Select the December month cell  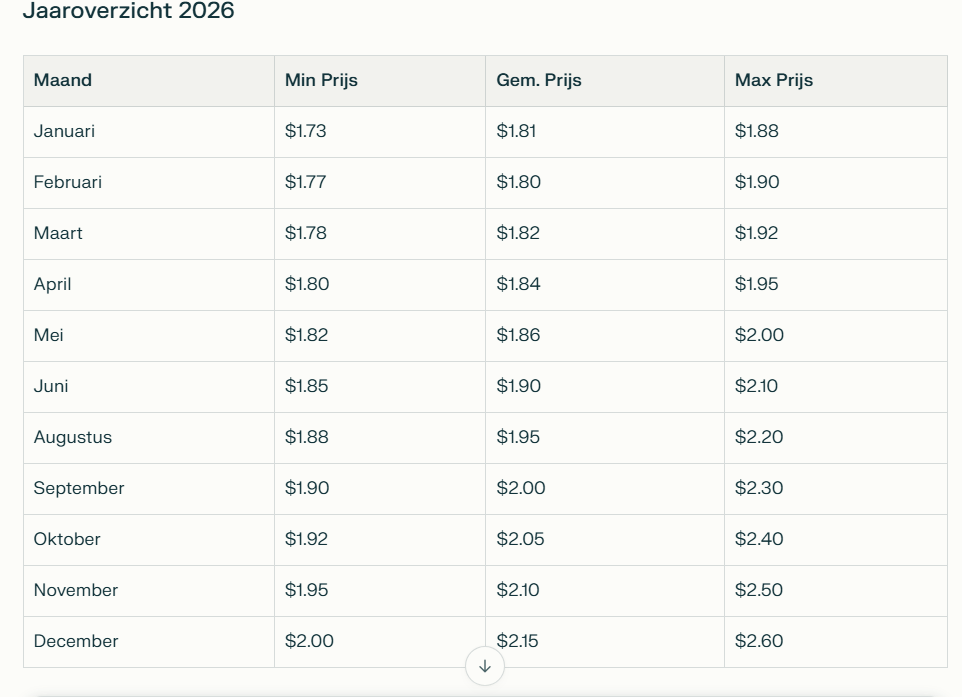point(76,641)
